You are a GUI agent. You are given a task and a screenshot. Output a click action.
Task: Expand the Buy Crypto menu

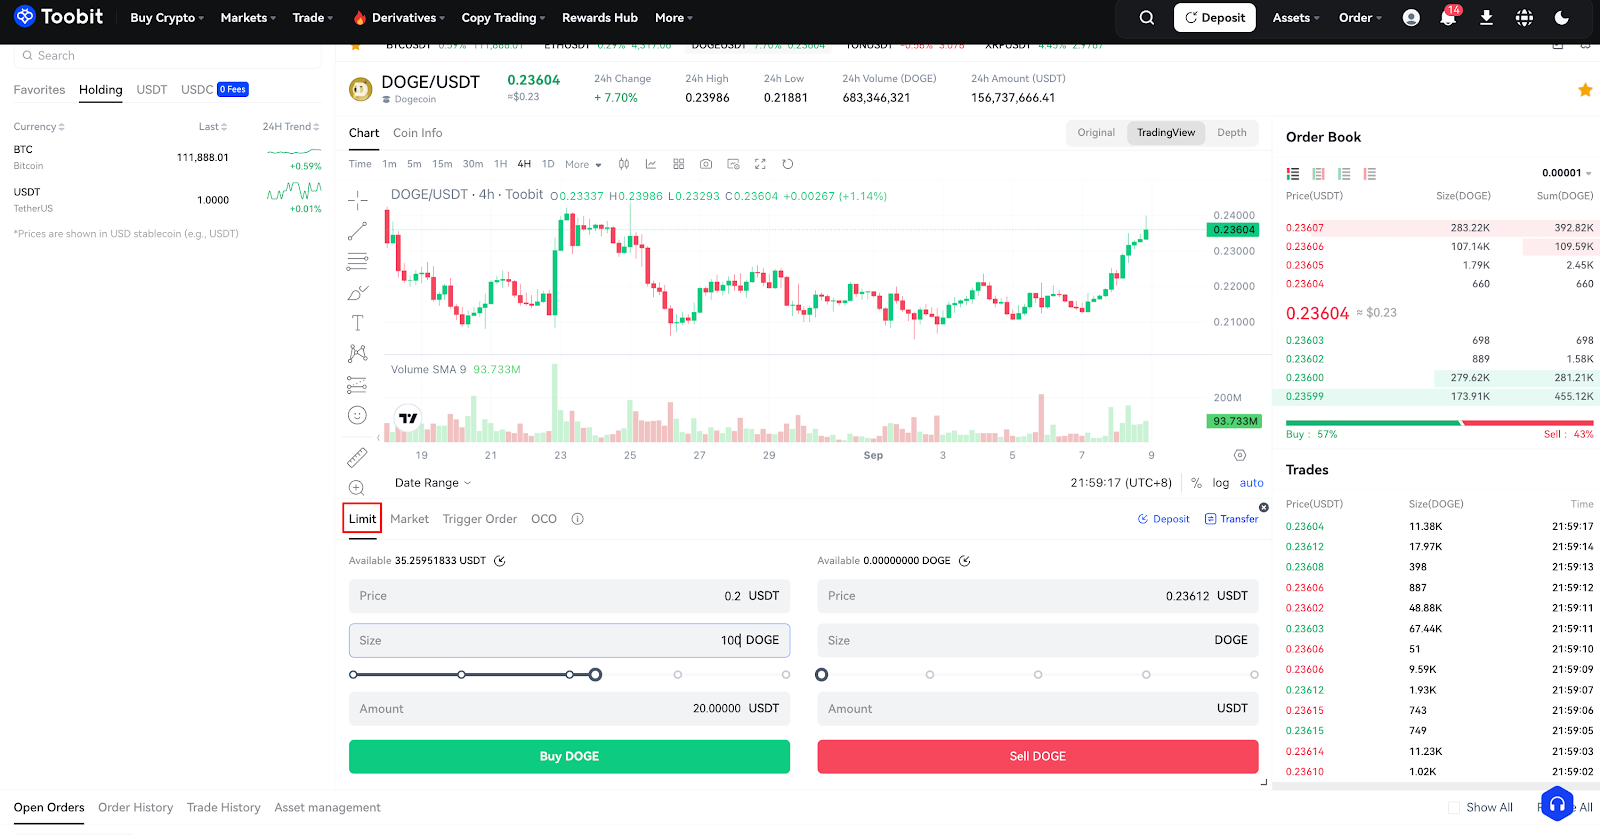coord(167,18)
